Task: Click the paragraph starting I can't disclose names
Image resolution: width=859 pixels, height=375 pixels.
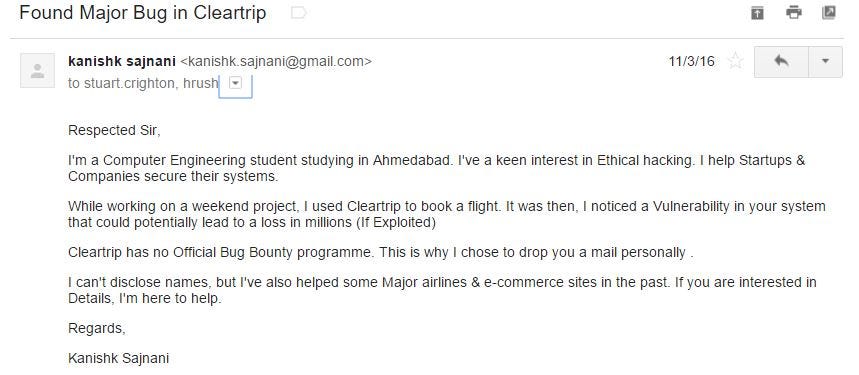Action: (442, 290)
